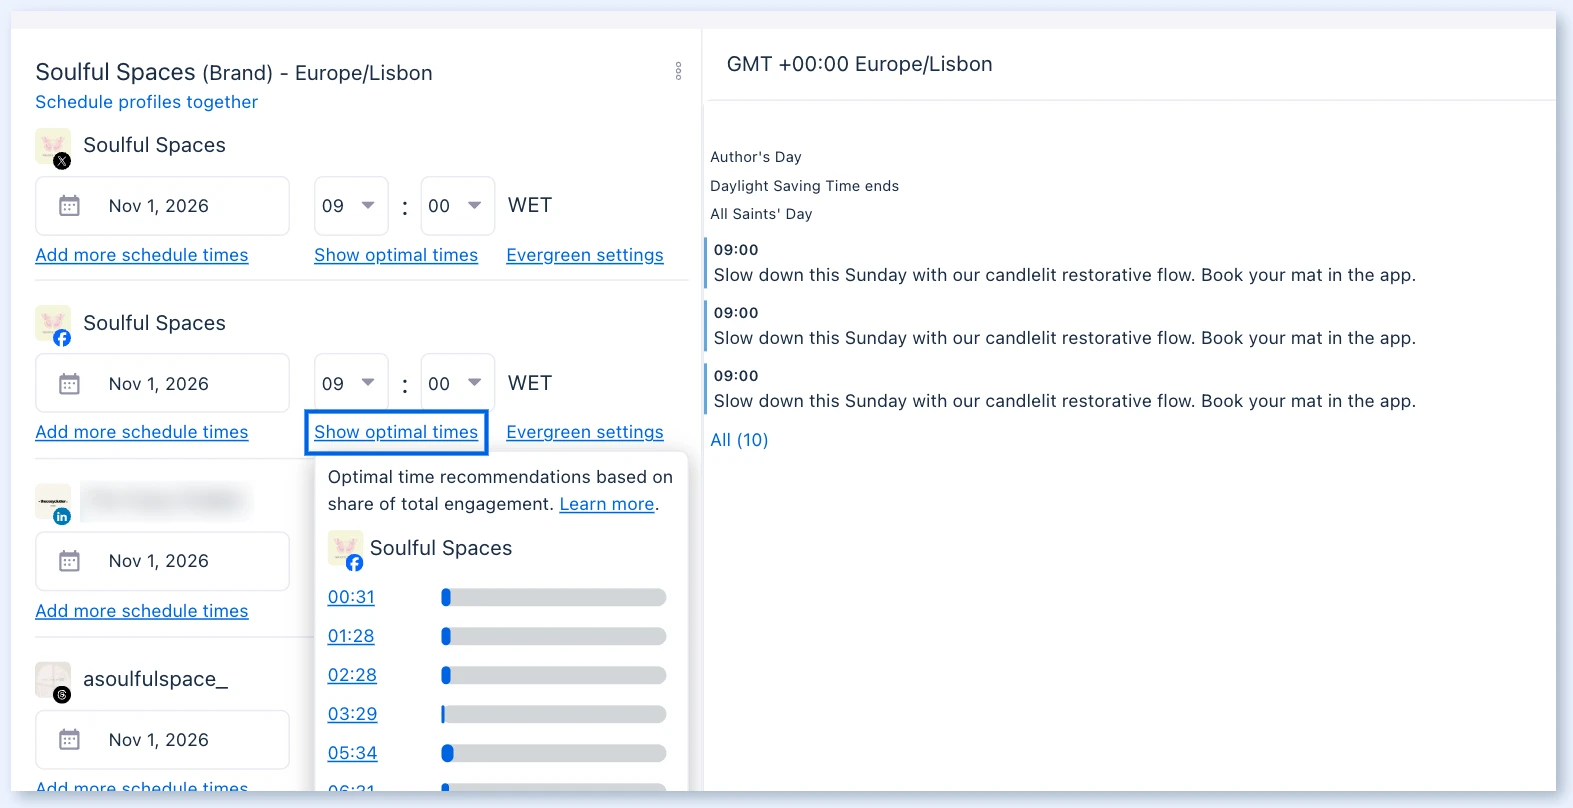1573x808 pixels.
Task: Click the Facebook Soulful Spaces profile avatar
Action: click(53, 325)
